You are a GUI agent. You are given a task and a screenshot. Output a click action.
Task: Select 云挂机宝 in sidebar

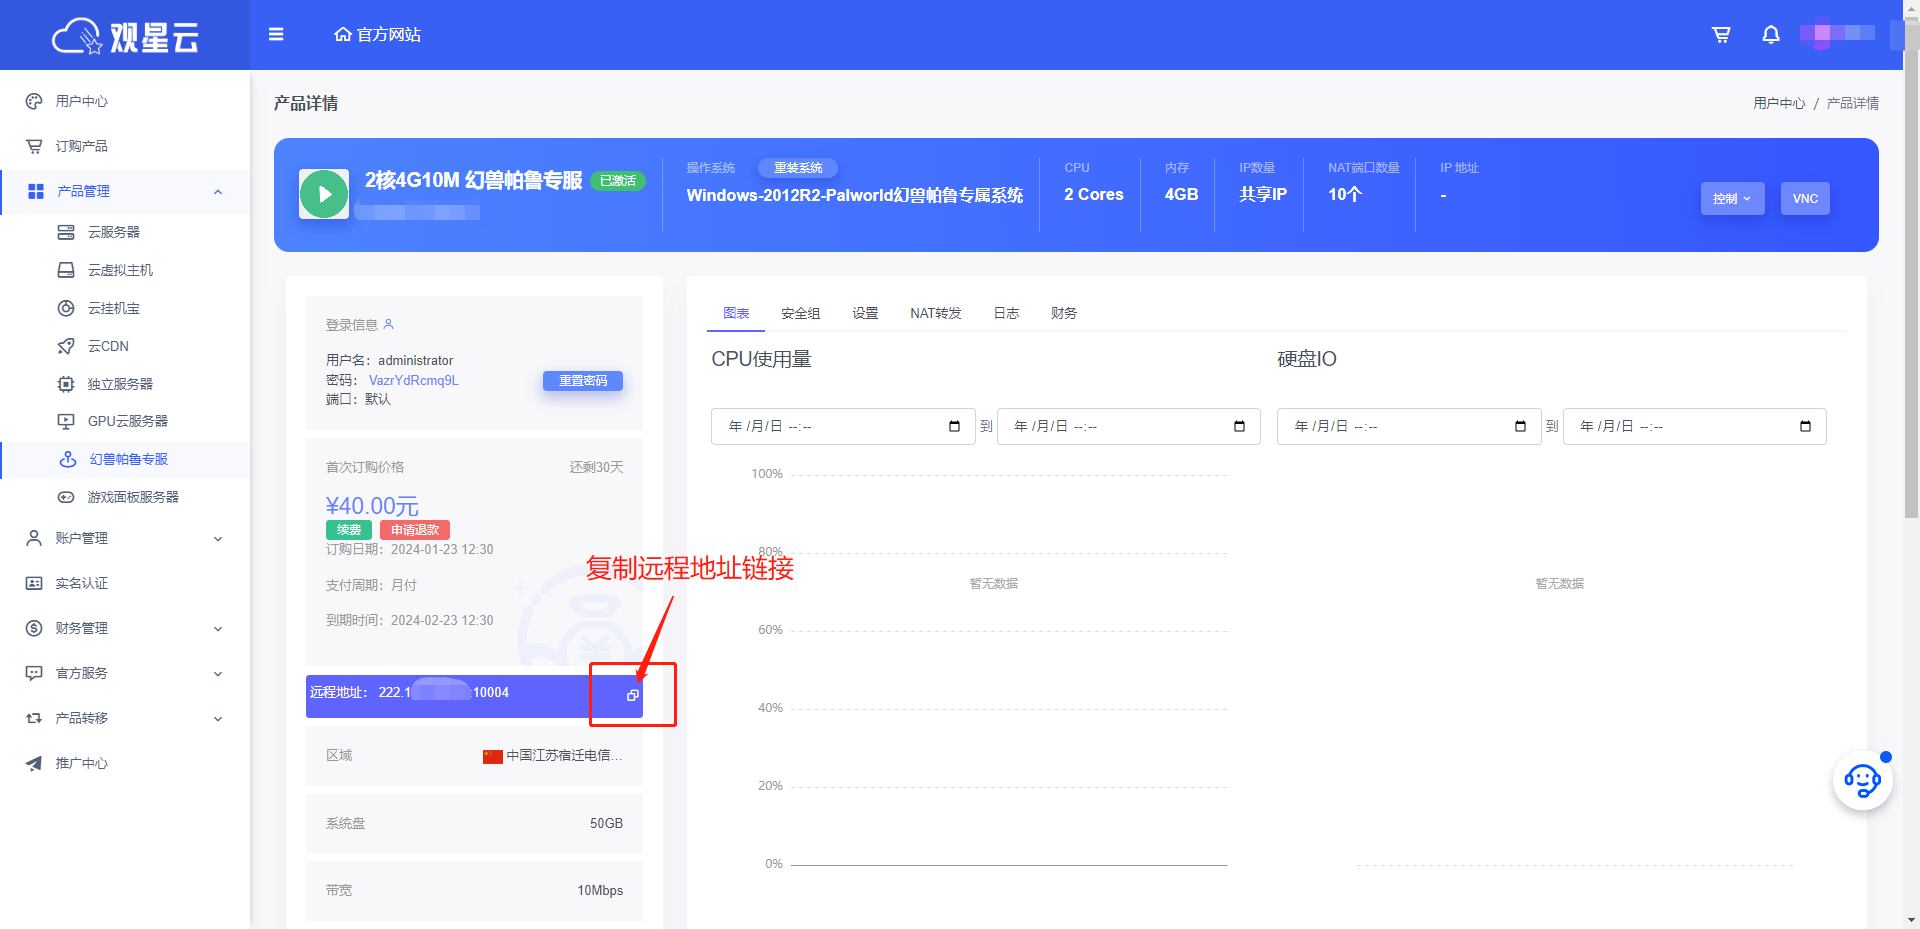tap(125, 308)
